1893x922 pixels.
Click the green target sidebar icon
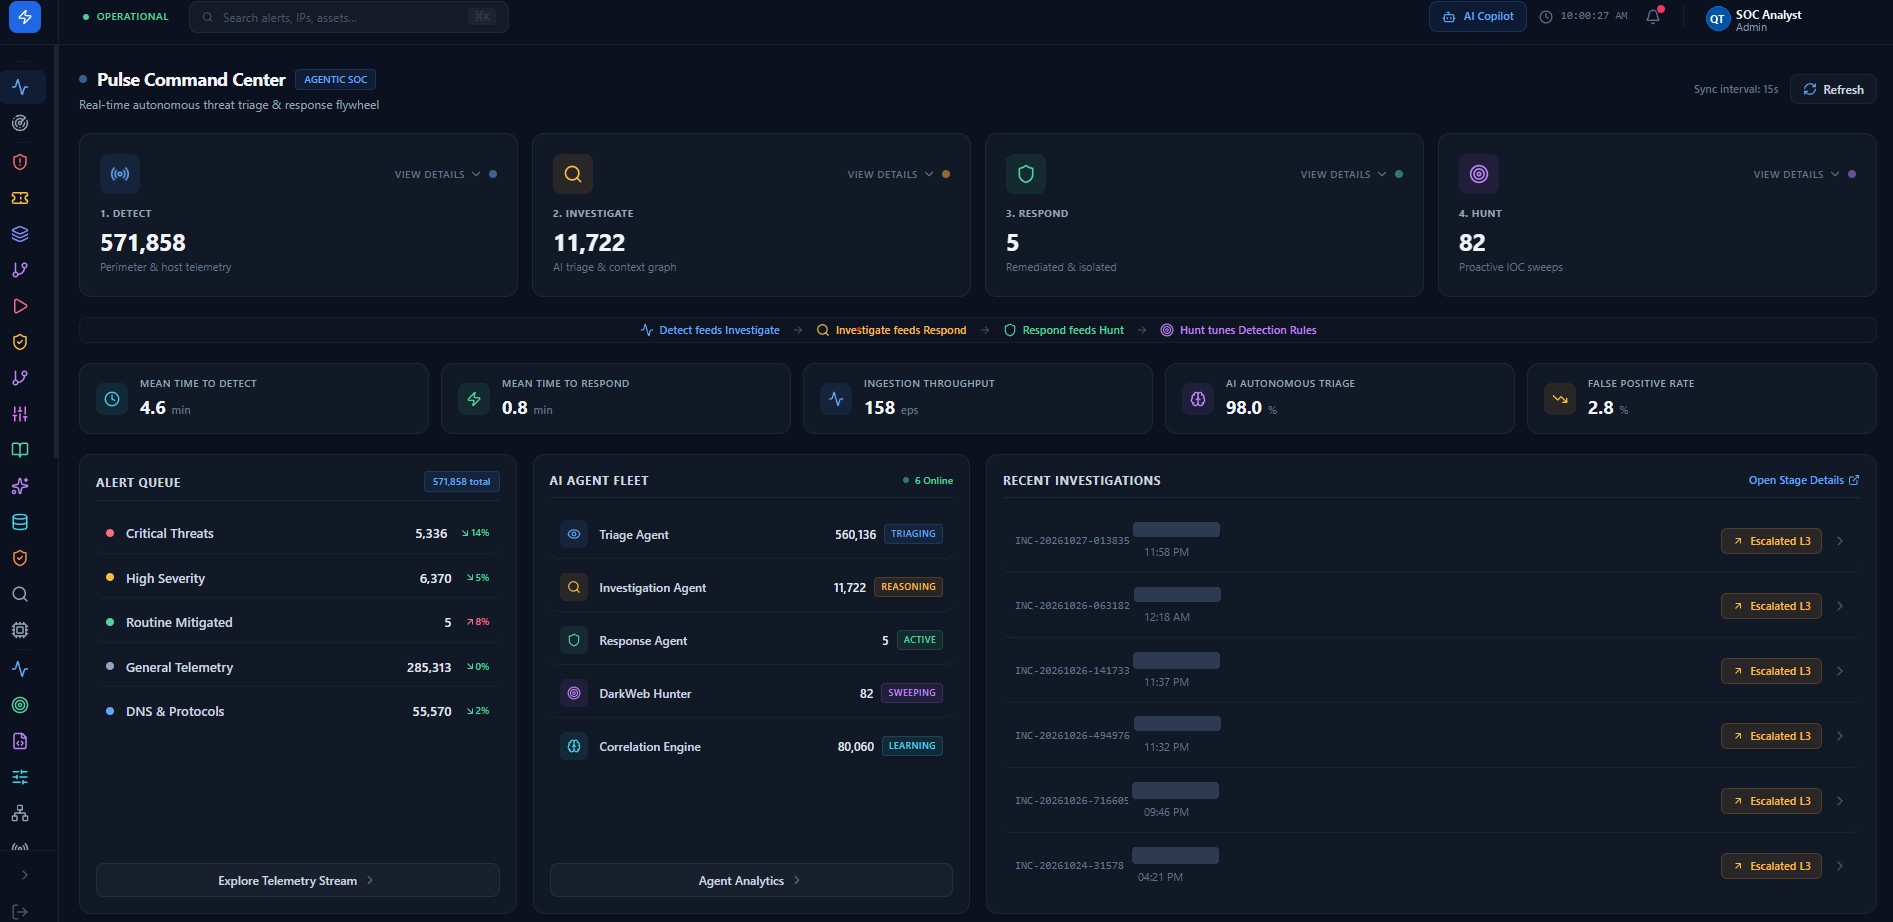pyautogui.click(x=20, y=705)
